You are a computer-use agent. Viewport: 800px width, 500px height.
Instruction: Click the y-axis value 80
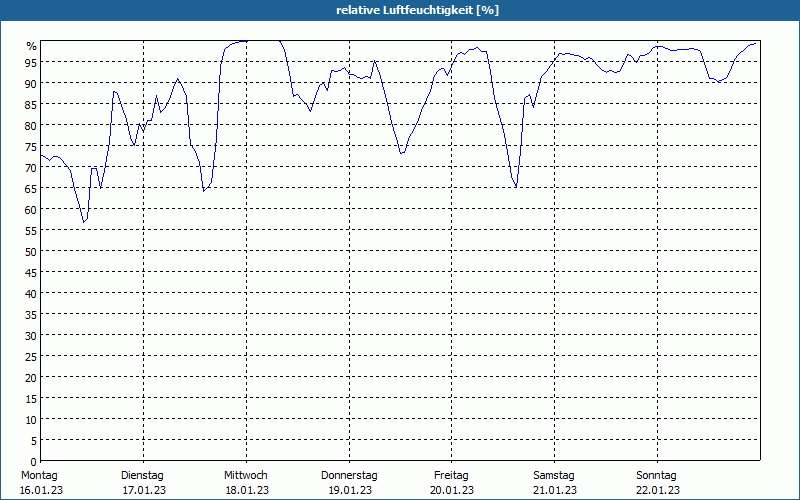[x=31, y=126]
